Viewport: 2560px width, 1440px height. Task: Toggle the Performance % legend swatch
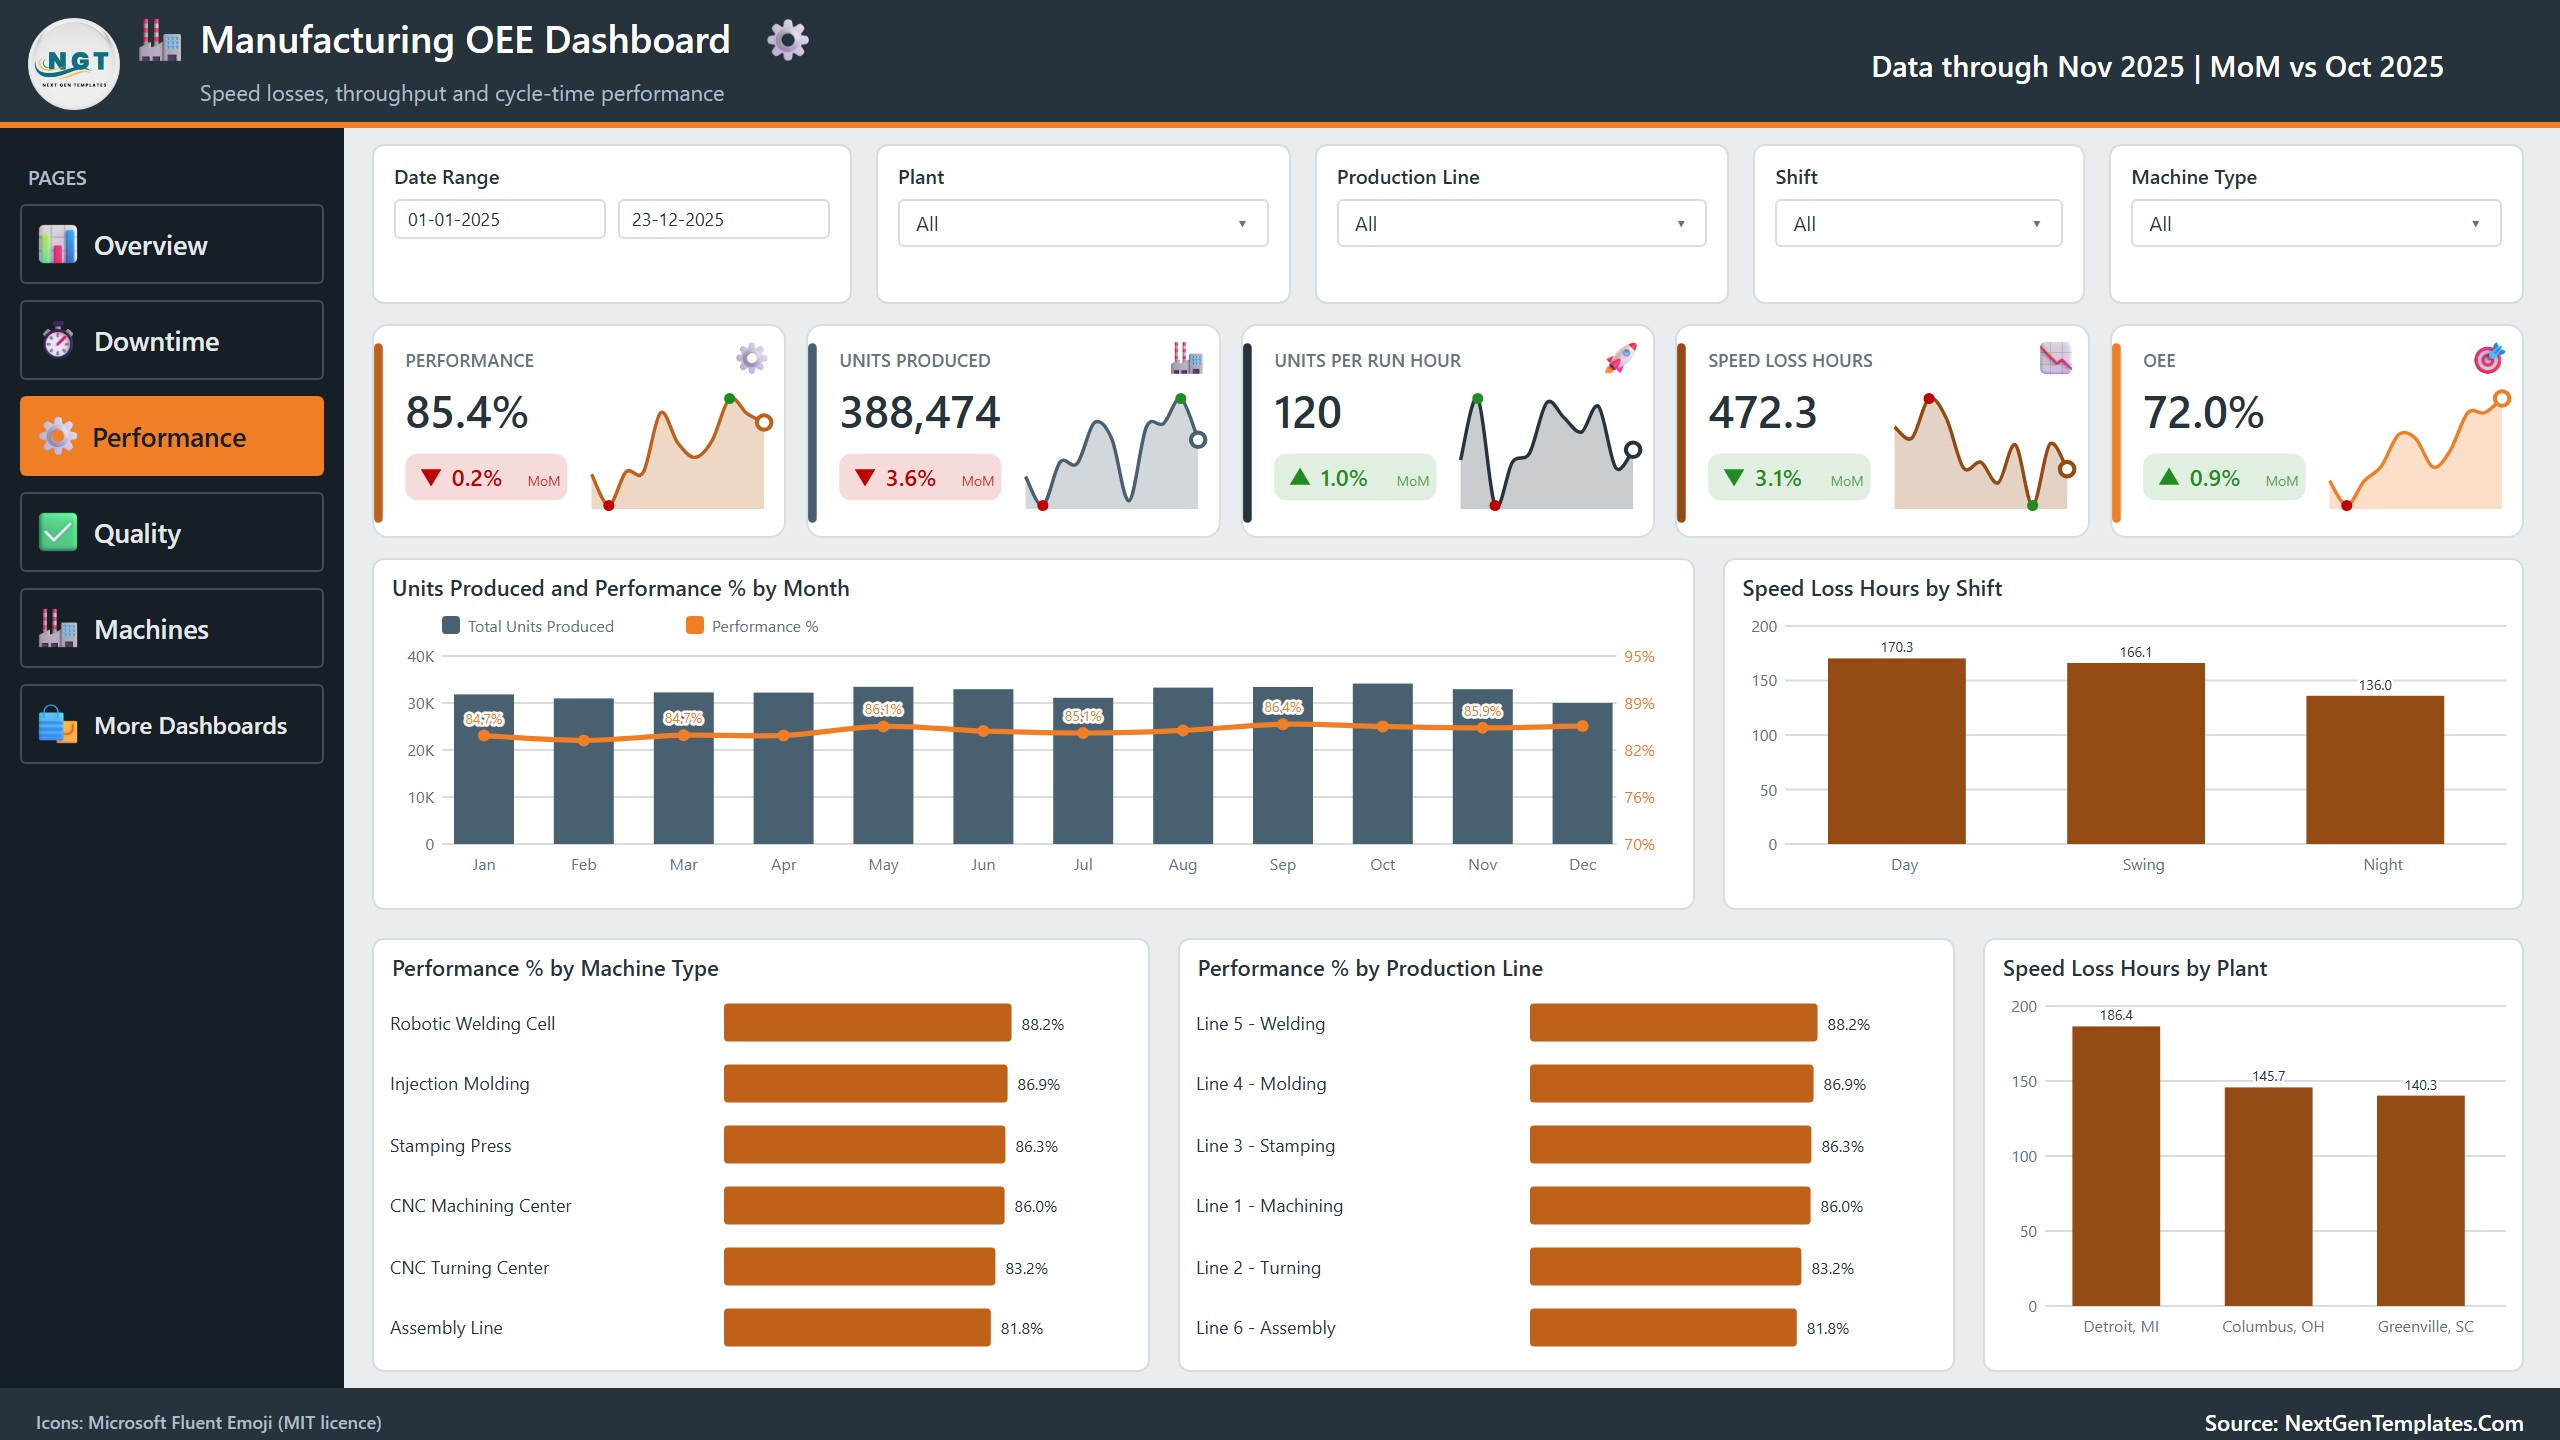695,625
